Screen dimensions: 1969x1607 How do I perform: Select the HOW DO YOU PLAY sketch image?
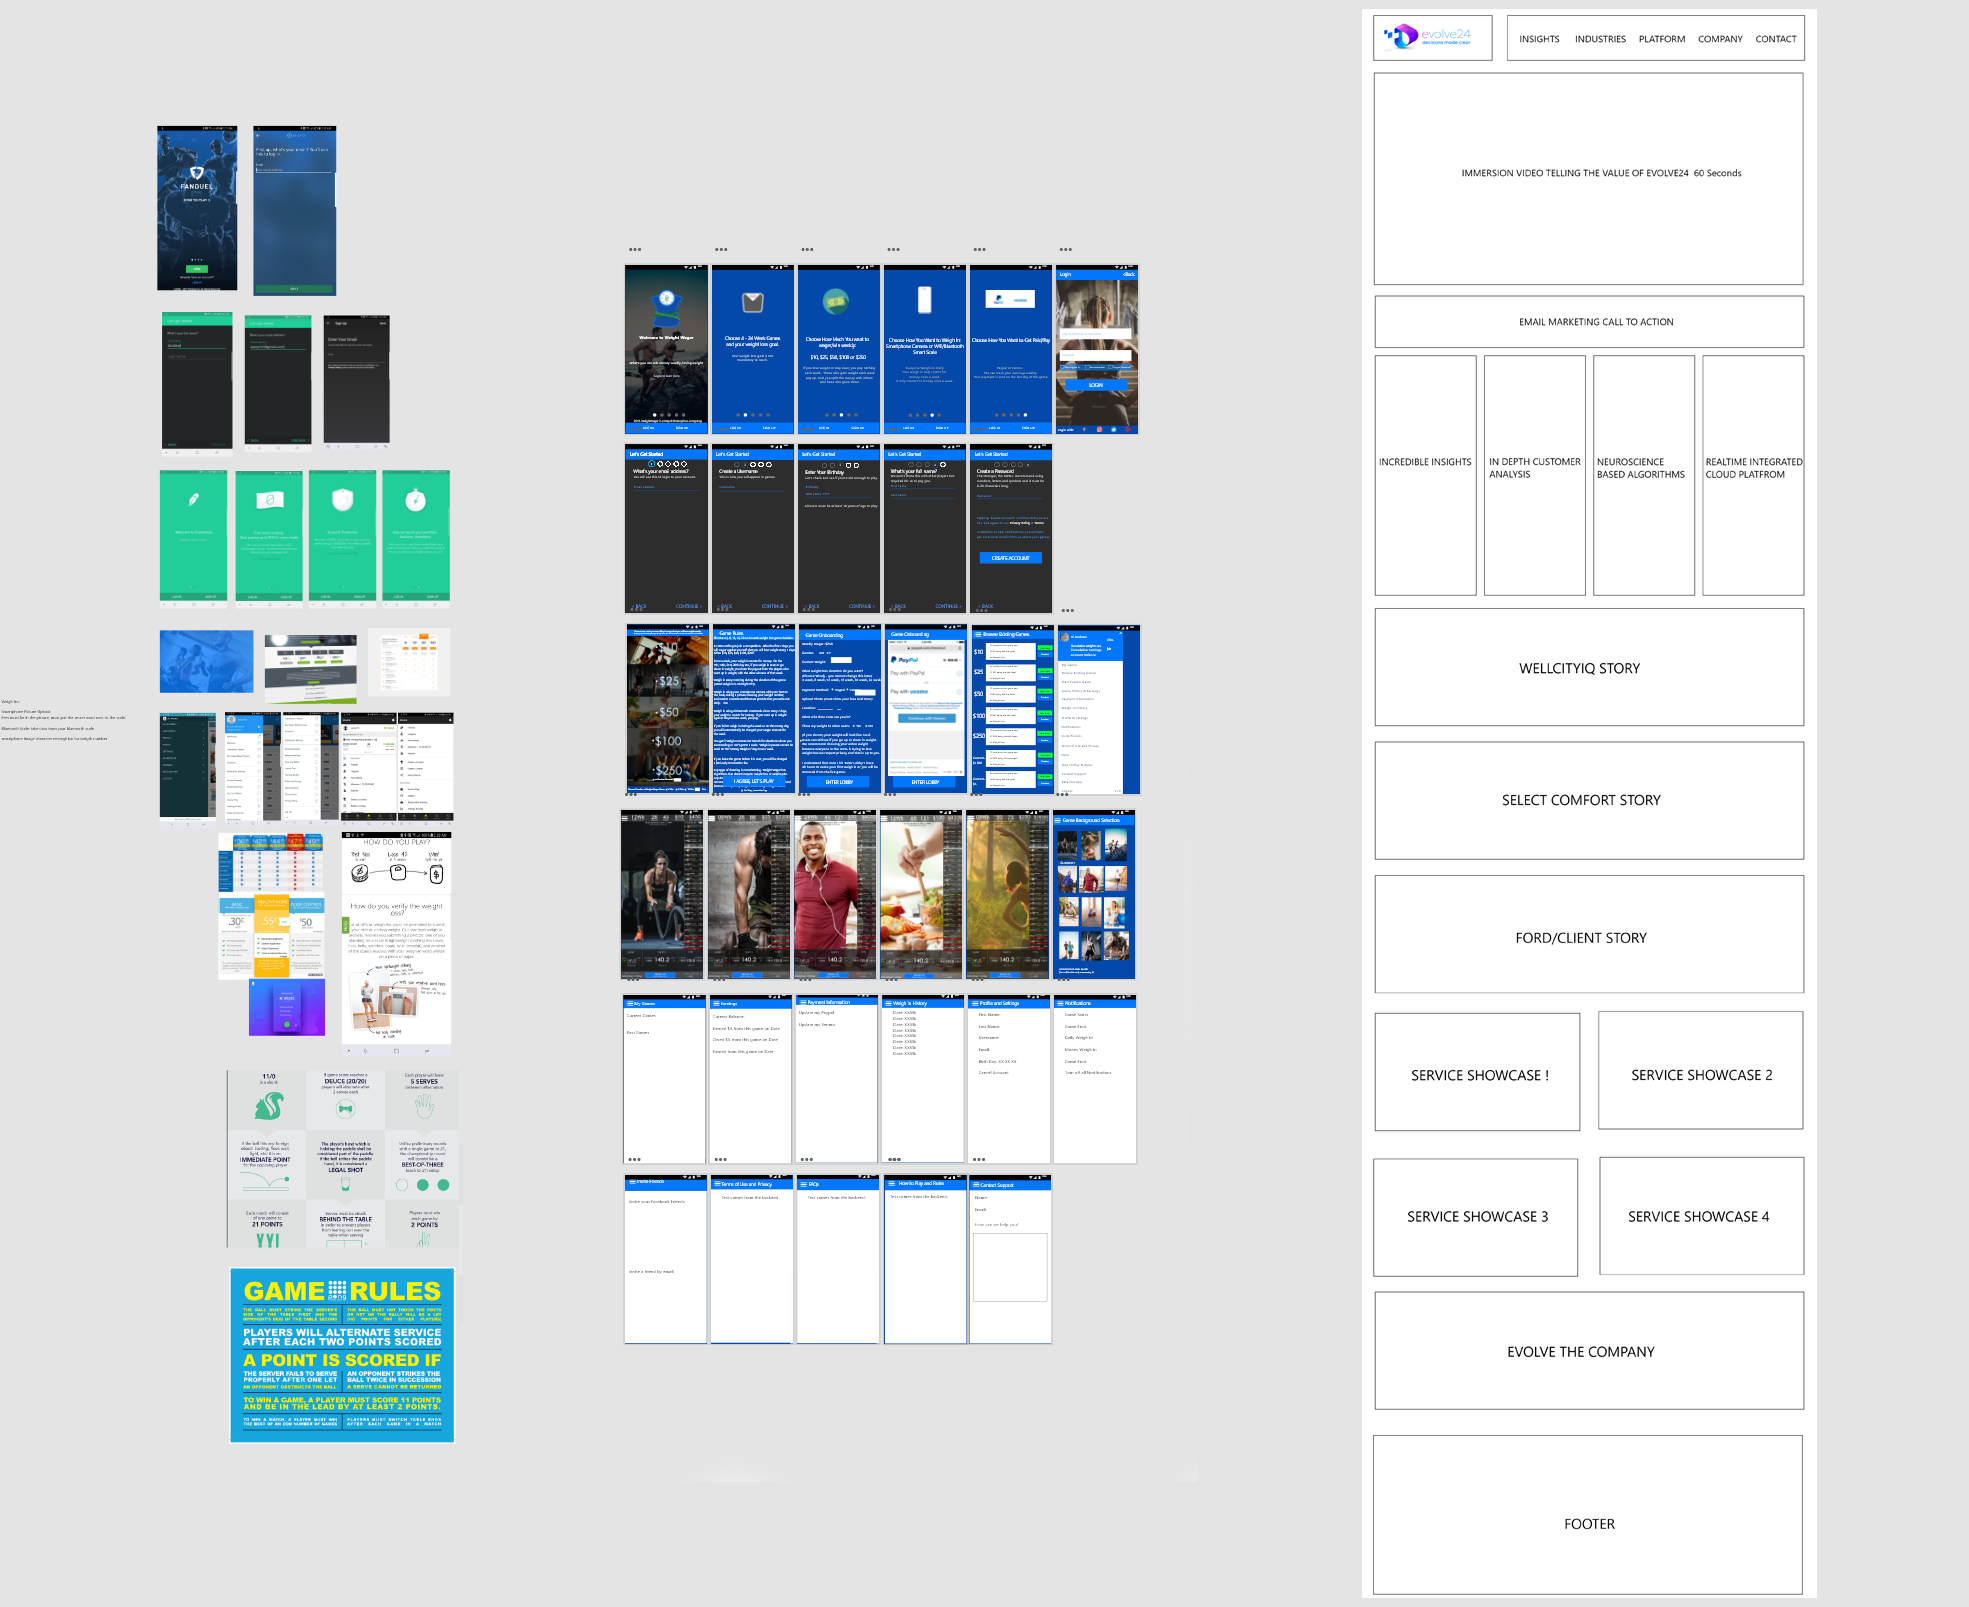pyautogui.click(x=397, y=944)
